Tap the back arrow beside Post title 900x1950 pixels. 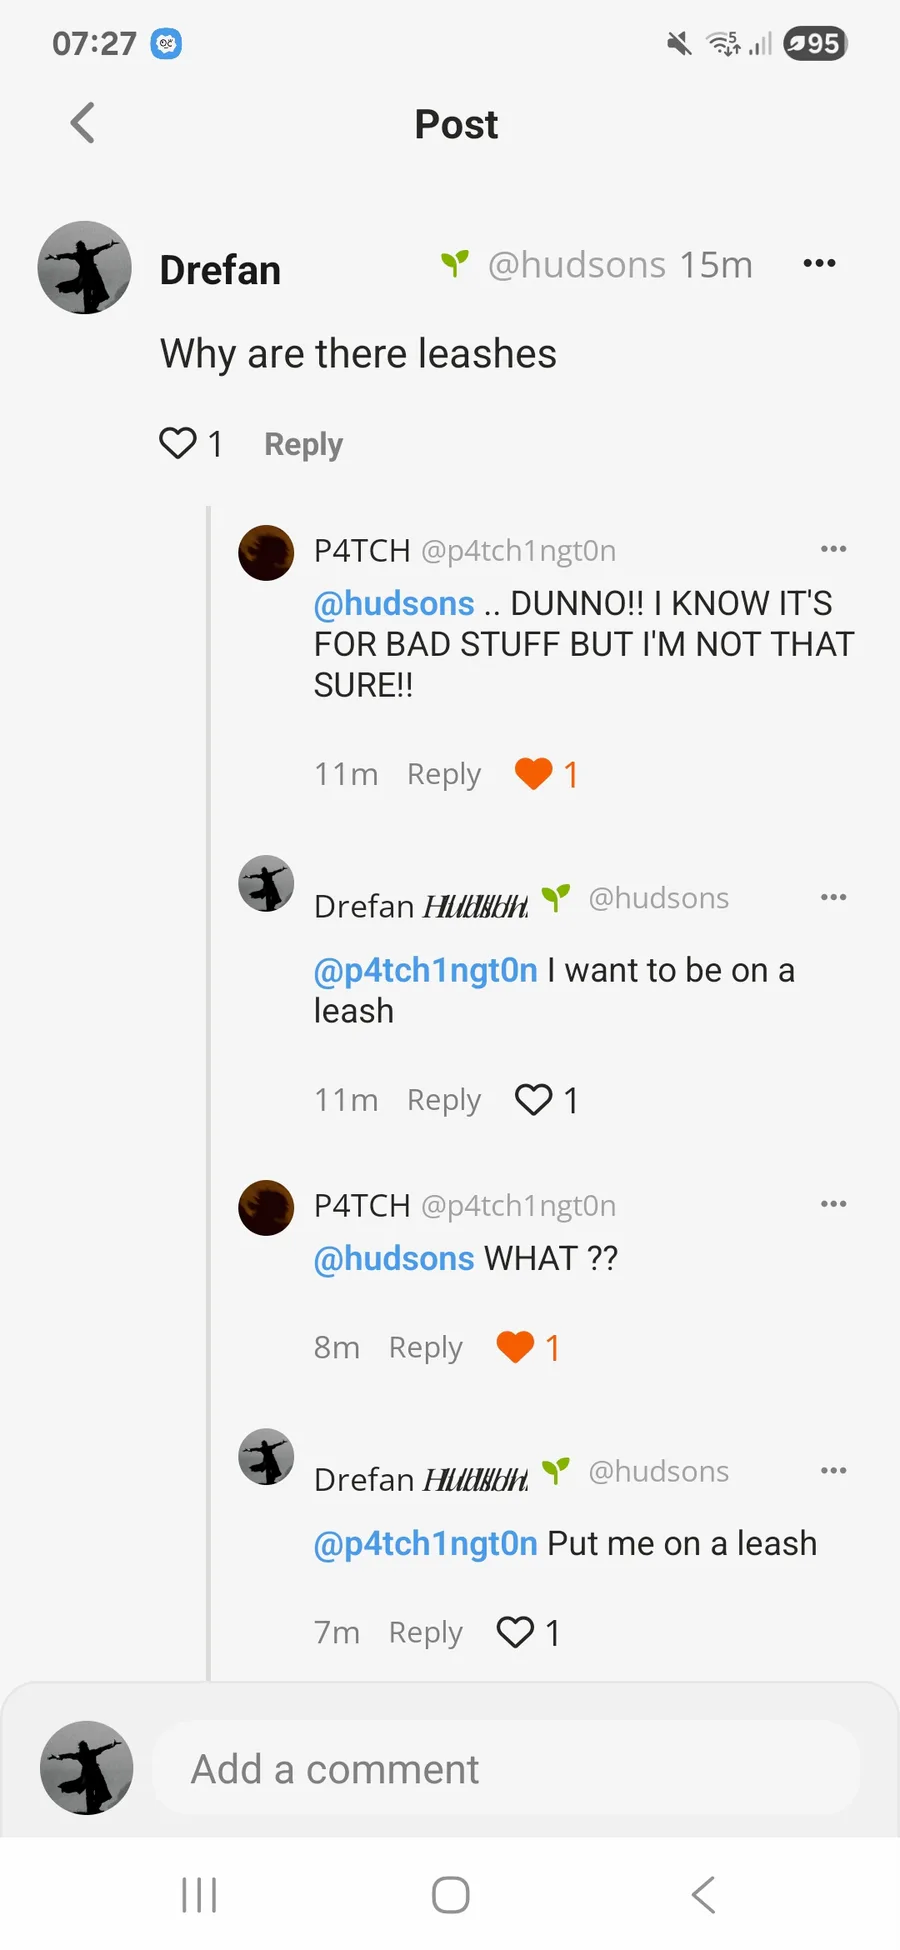(83, 124)
